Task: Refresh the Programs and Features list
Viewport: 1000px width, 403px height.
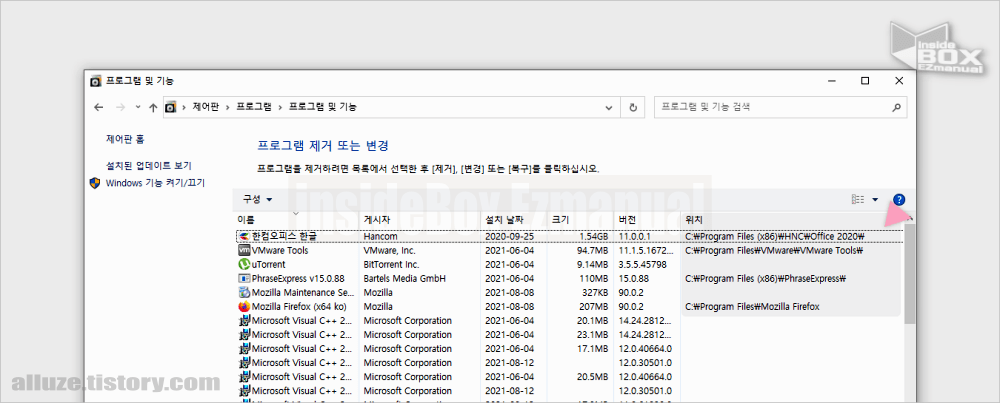Action: (x=633, y=107)
